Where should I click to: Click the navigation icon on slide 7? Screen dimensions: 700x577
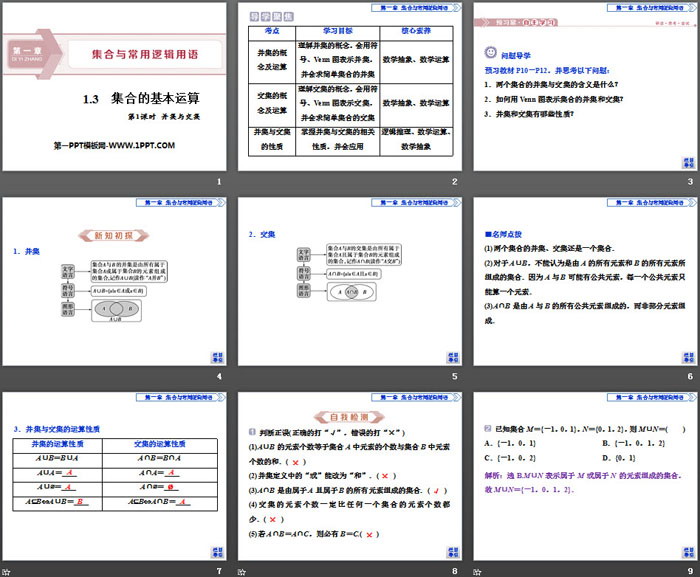(218, 551)
